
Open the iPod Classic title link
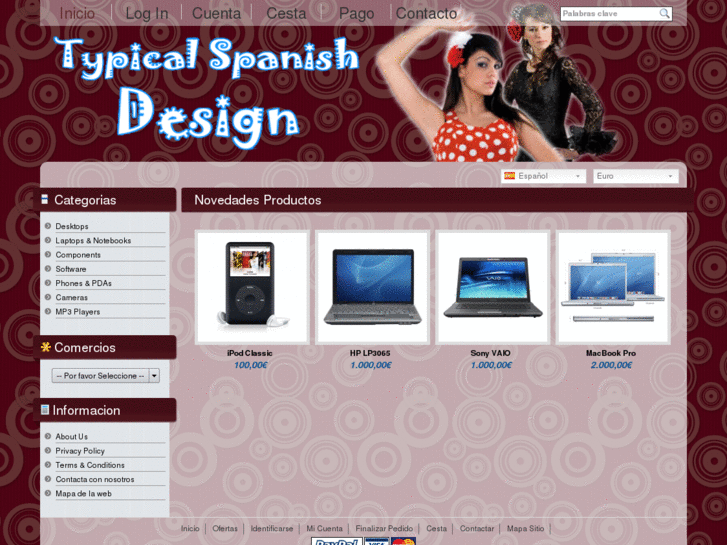(x=250, y=353)
